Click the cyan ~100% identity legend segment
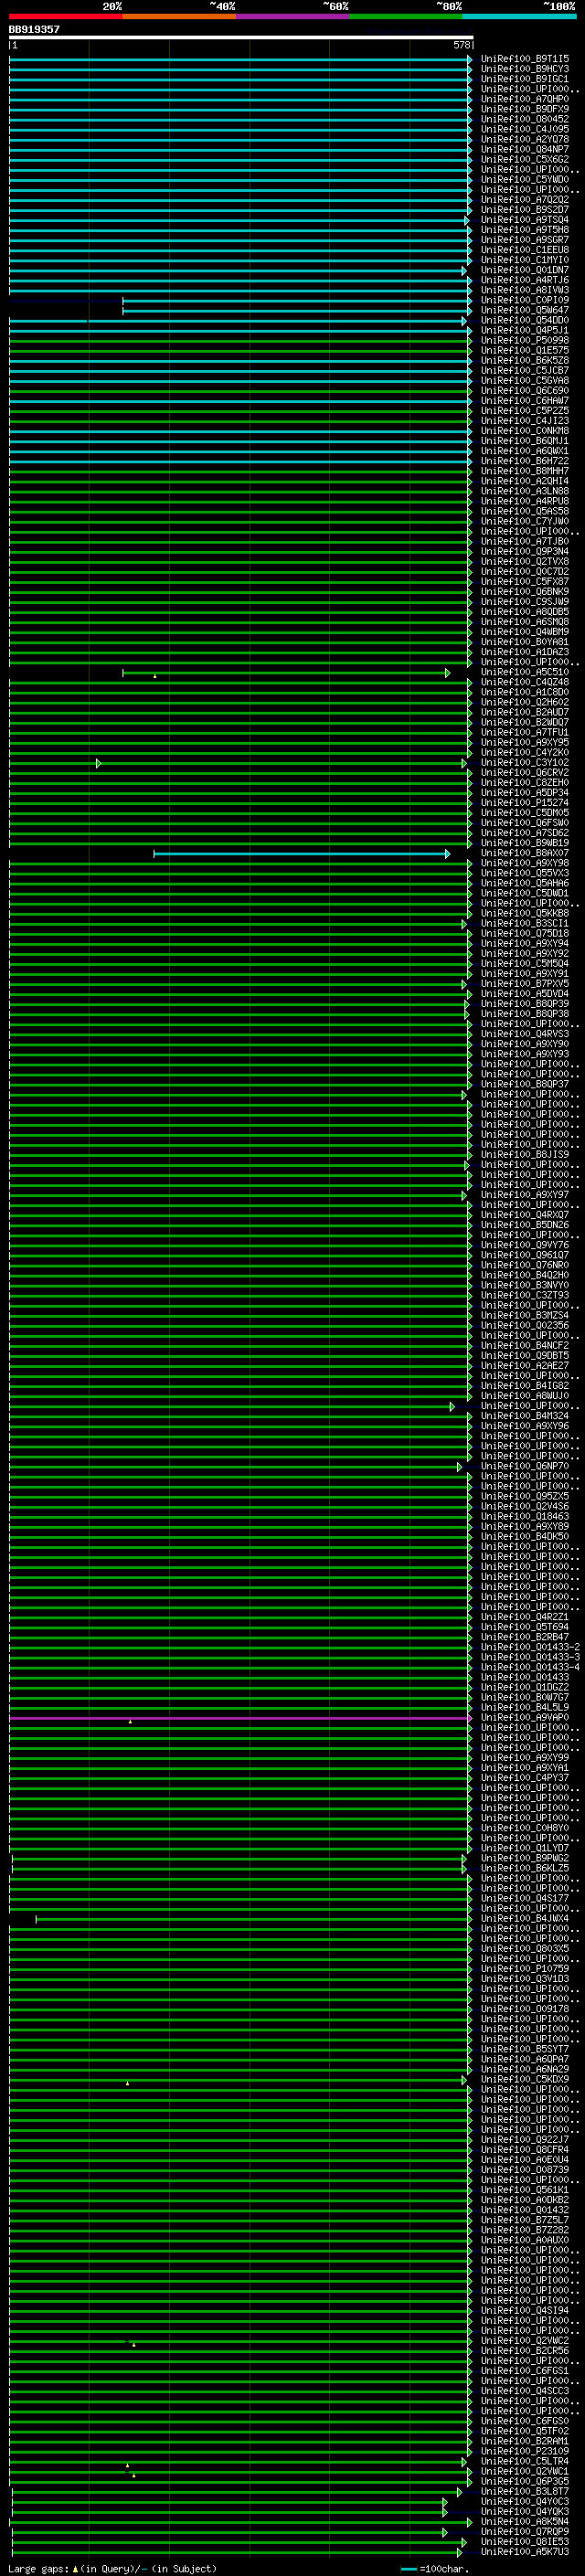Screen dimensions: 585x2576 (x=519, y=16)
